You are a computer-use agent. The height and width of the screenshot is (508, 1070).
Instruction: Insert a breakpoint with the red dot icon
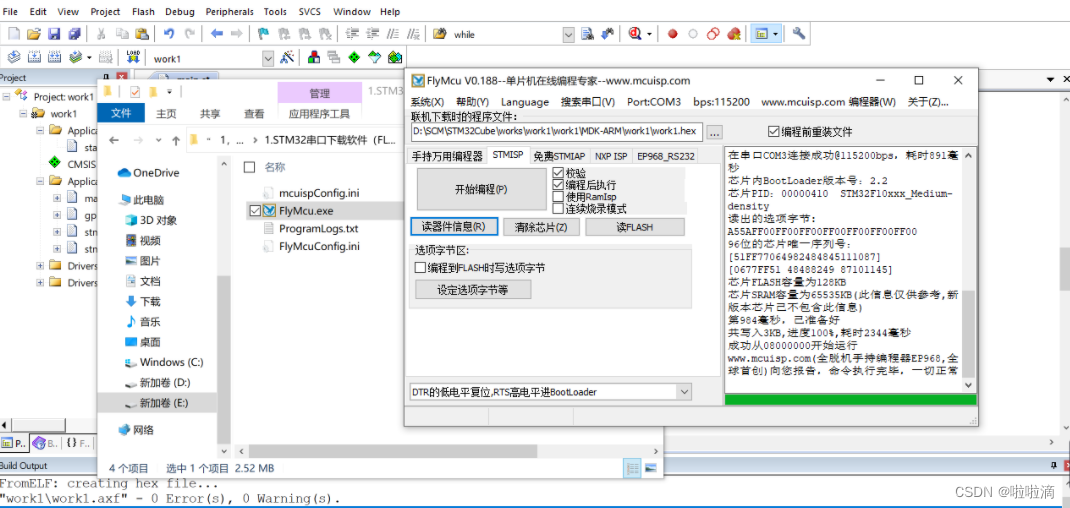coord(672,33)
